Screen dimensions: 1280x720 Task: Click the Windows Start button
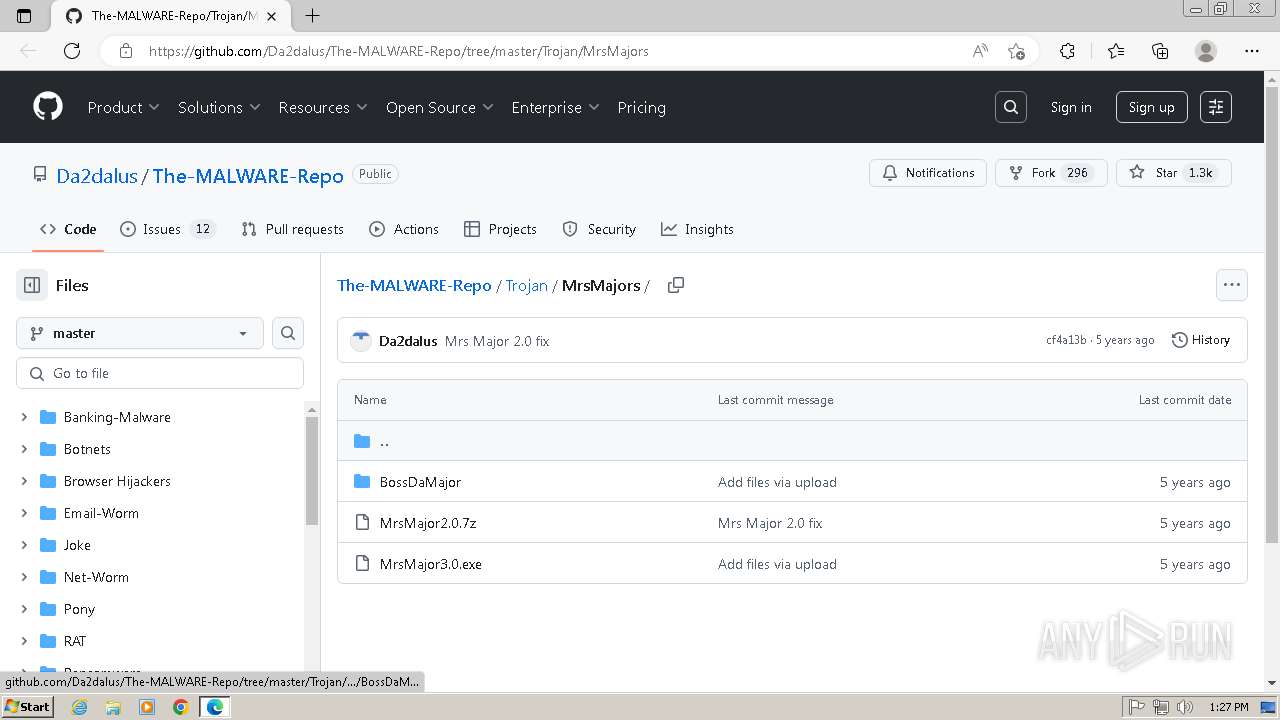[27, 707]
